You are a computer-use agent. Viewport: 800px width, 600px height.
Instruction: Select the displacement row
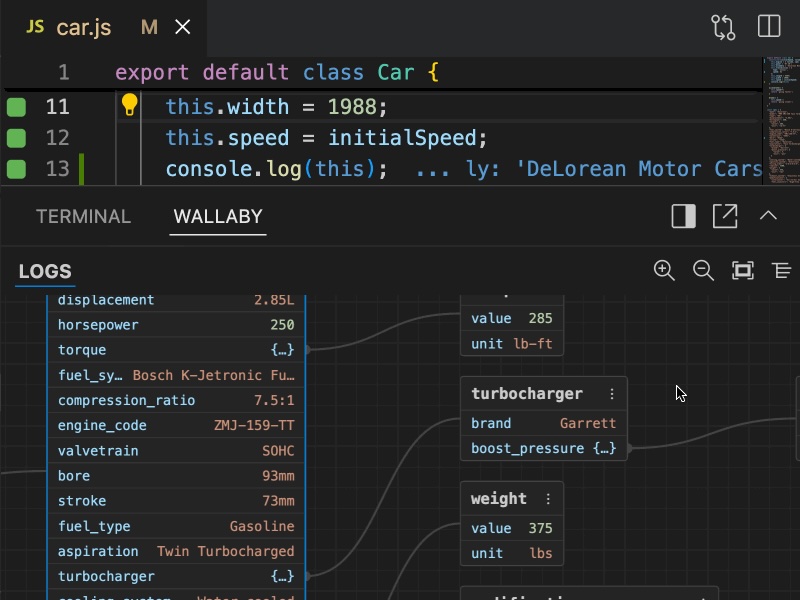click(x=176, y=301)
